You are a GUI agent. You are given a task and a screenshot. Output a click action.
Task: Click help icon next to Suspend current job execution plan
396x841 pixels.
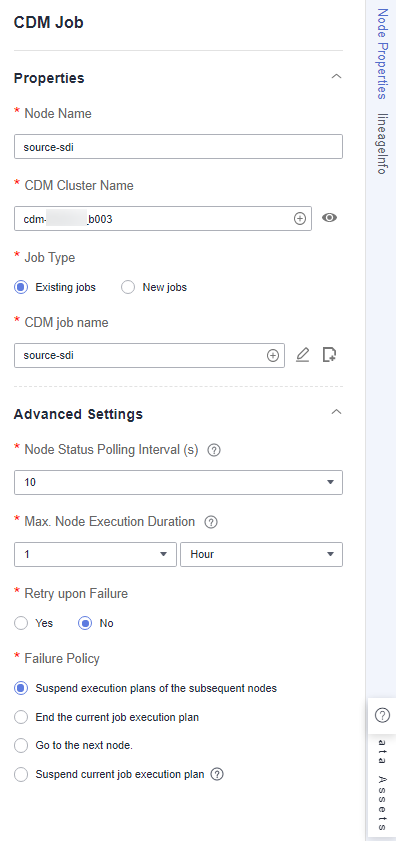[217, 774]
